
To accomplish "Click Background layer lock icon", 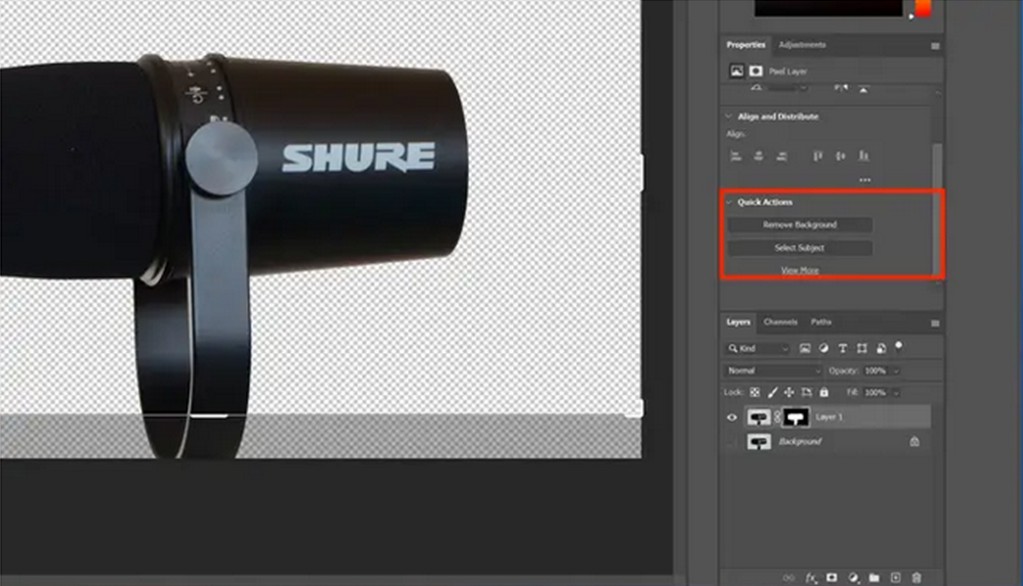I will click(x=915, y=442).
